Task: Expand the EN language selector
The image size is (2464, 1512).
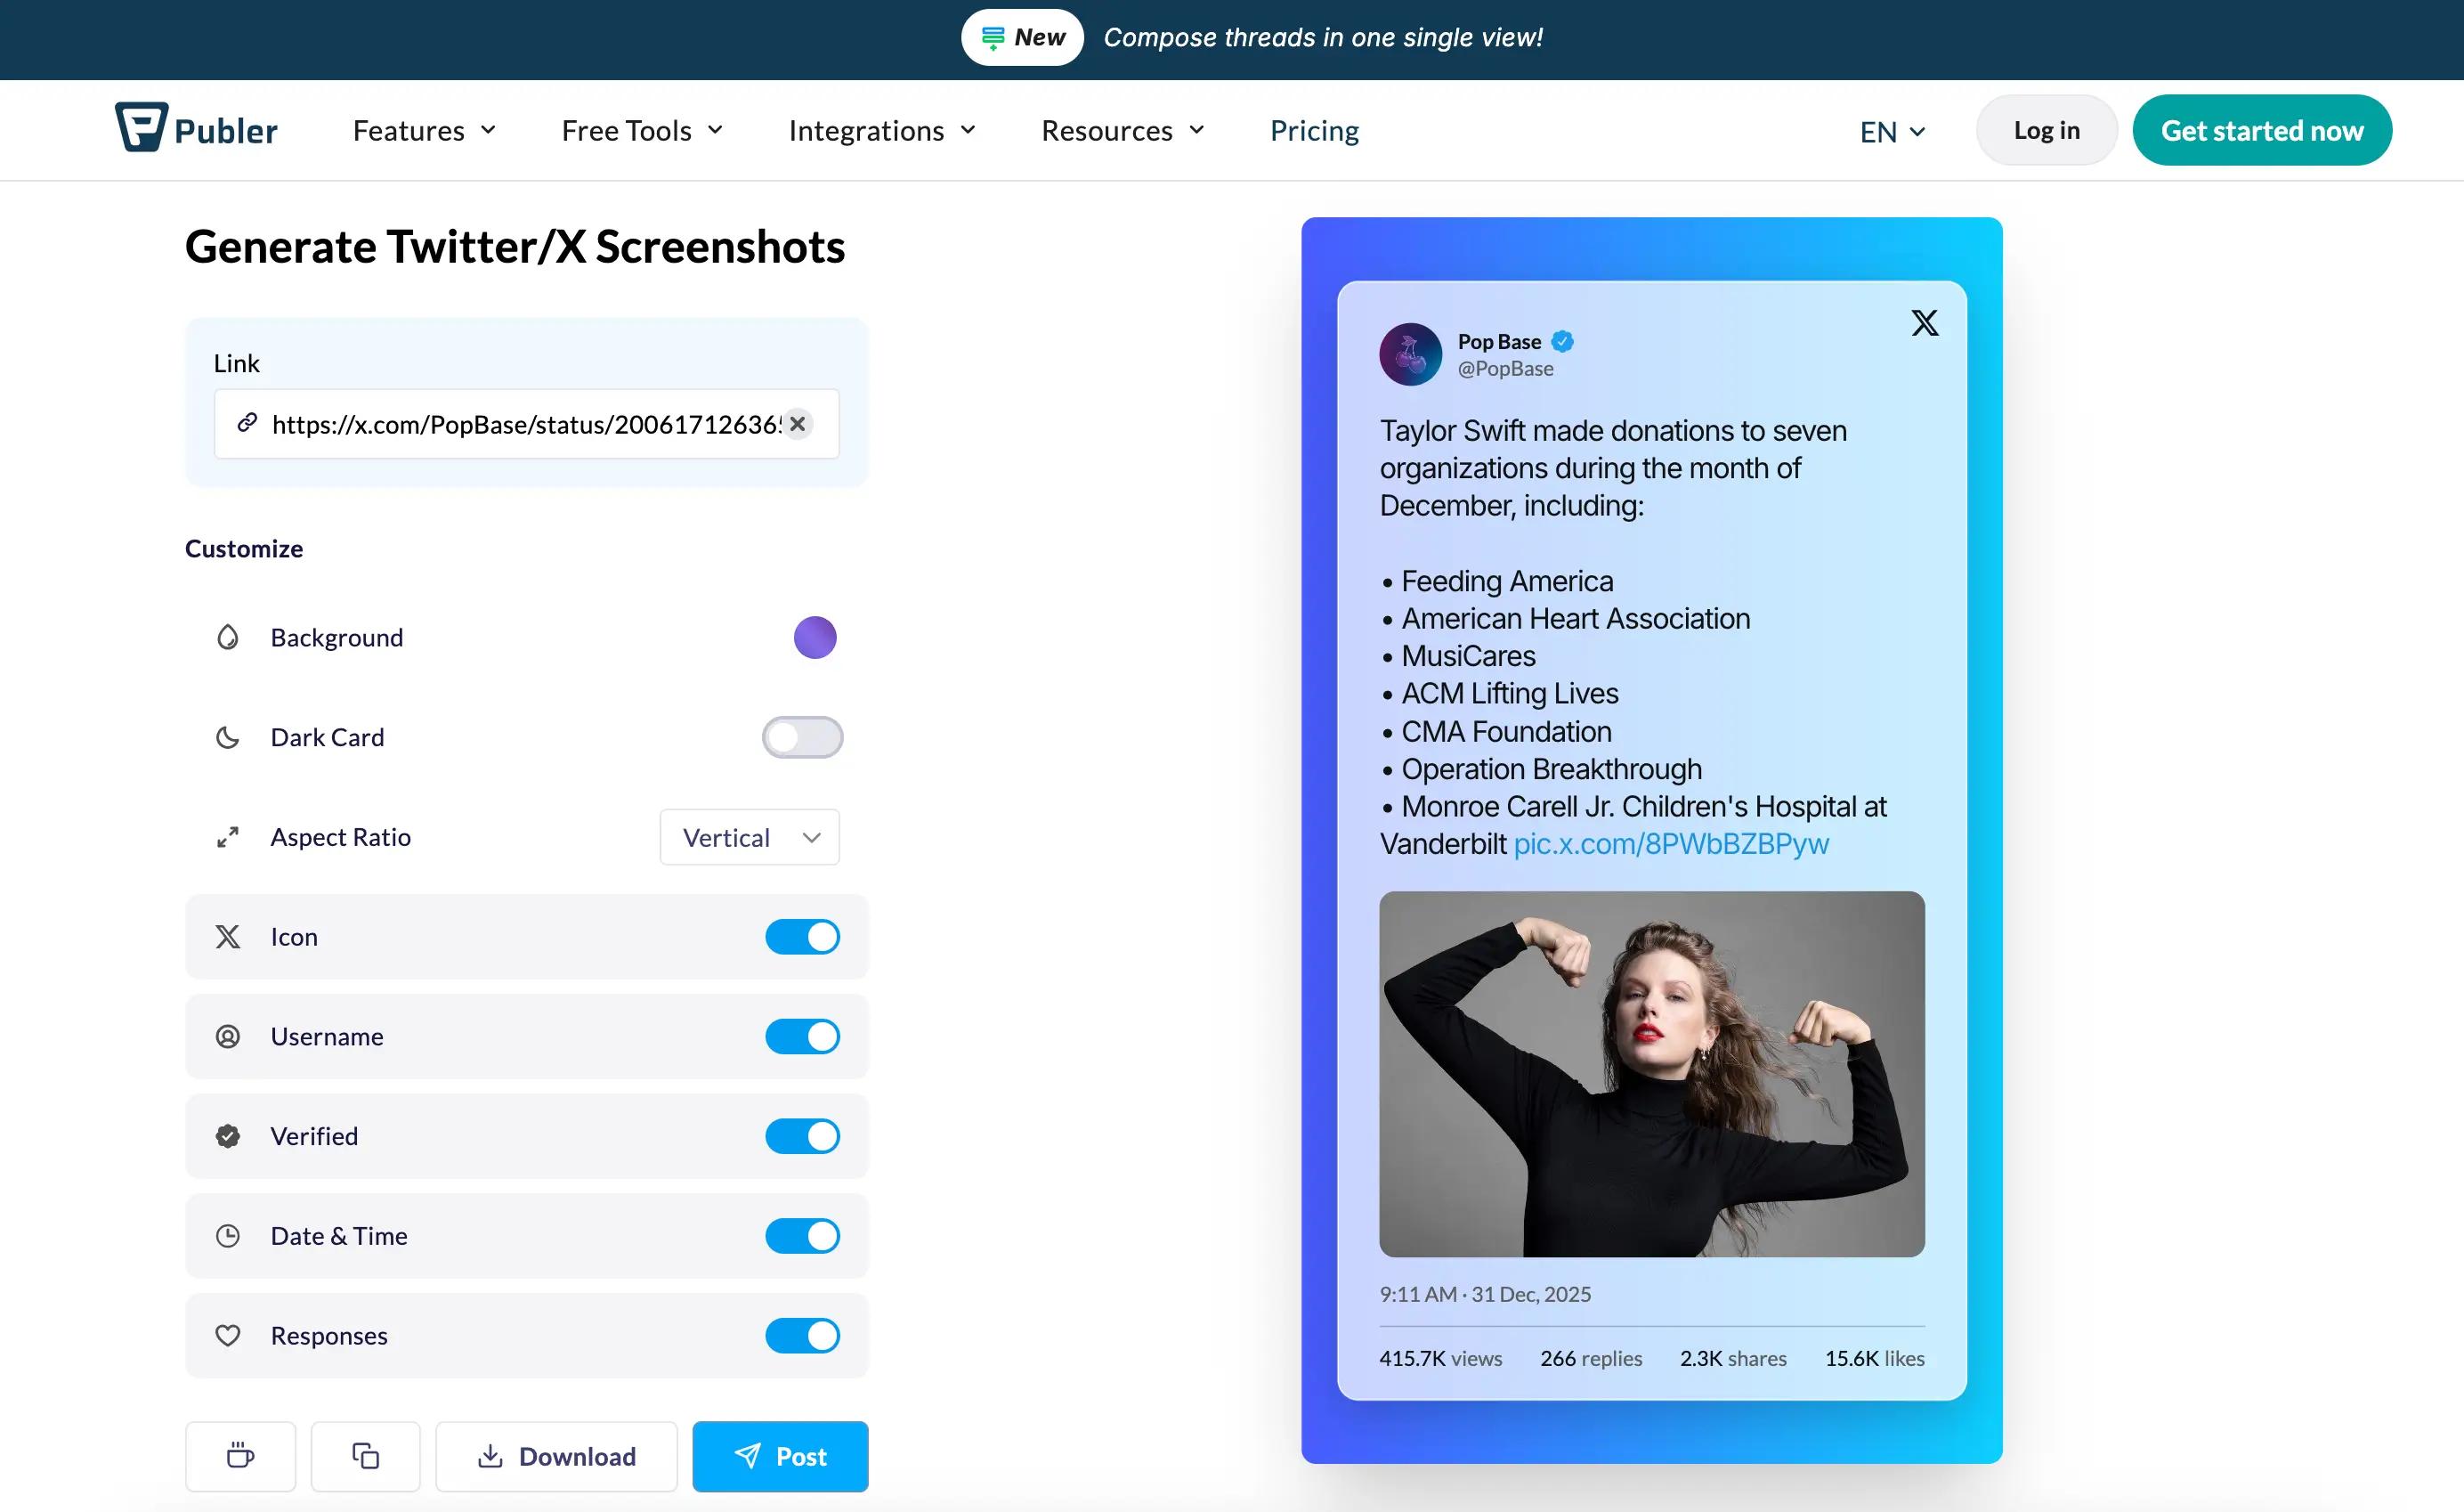Action: click(1892, 131)
